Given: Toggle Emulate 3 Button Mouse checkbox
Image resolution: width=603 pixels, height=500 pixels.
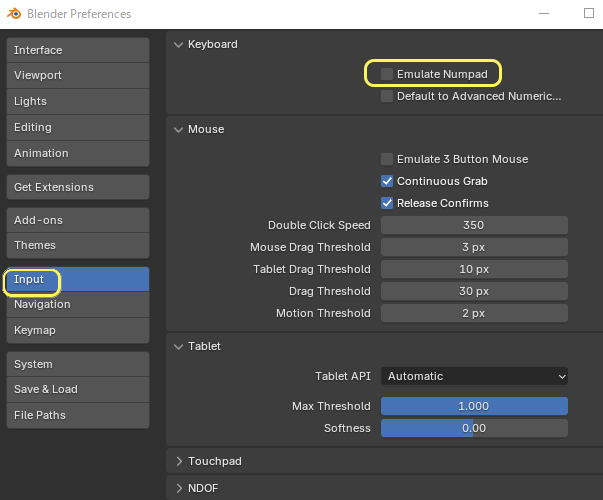Looking at the screenshot, I should [x=387, y=159].
